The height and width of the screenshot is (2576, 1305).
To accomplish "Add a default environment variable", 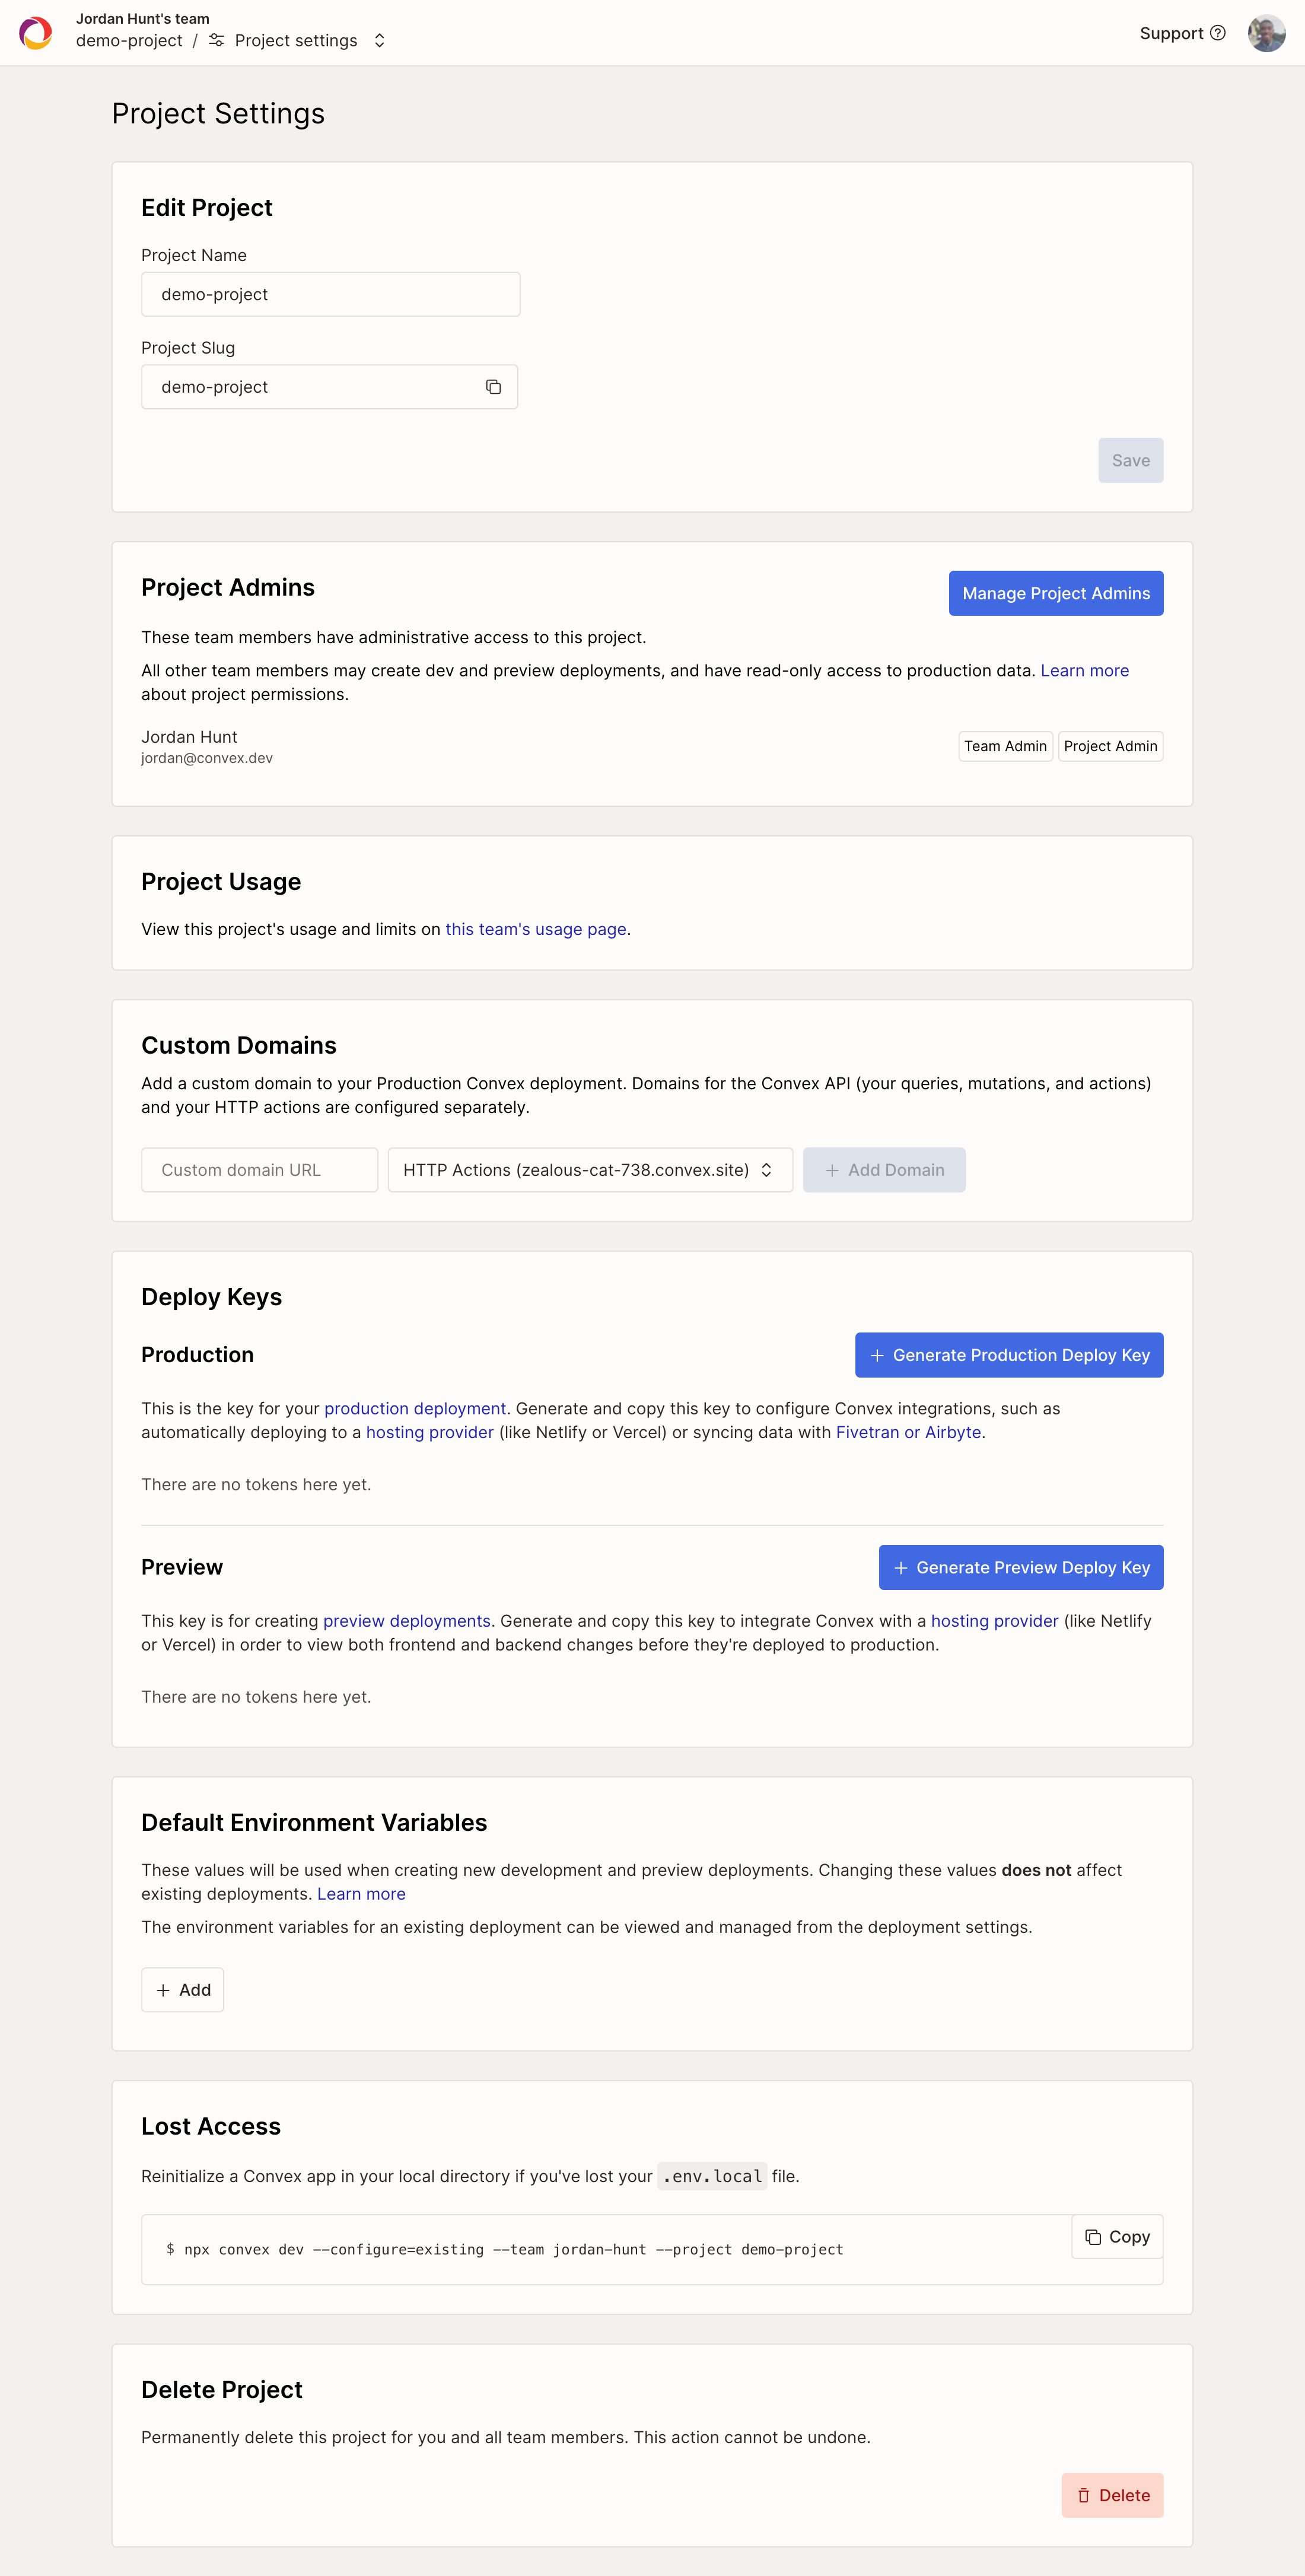I will pos(183,1990).
